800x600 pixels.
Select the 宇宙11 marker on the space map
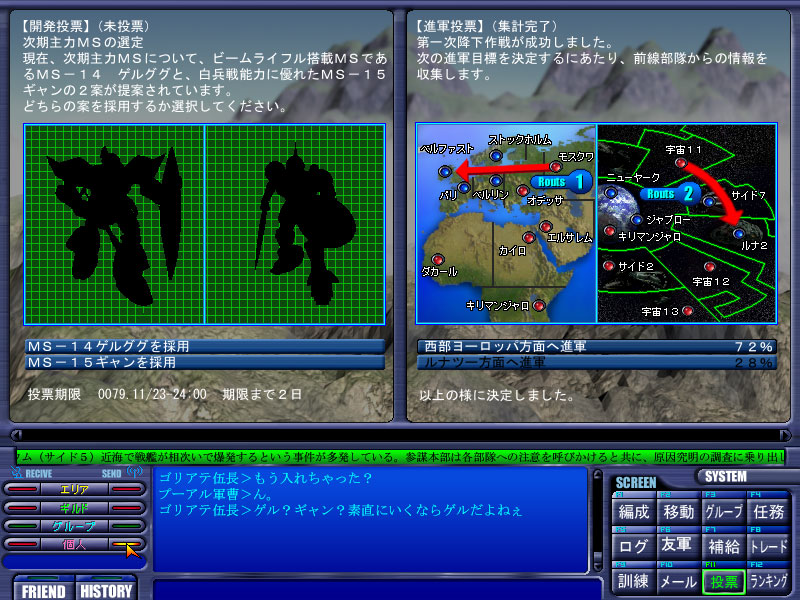(681, 163)
